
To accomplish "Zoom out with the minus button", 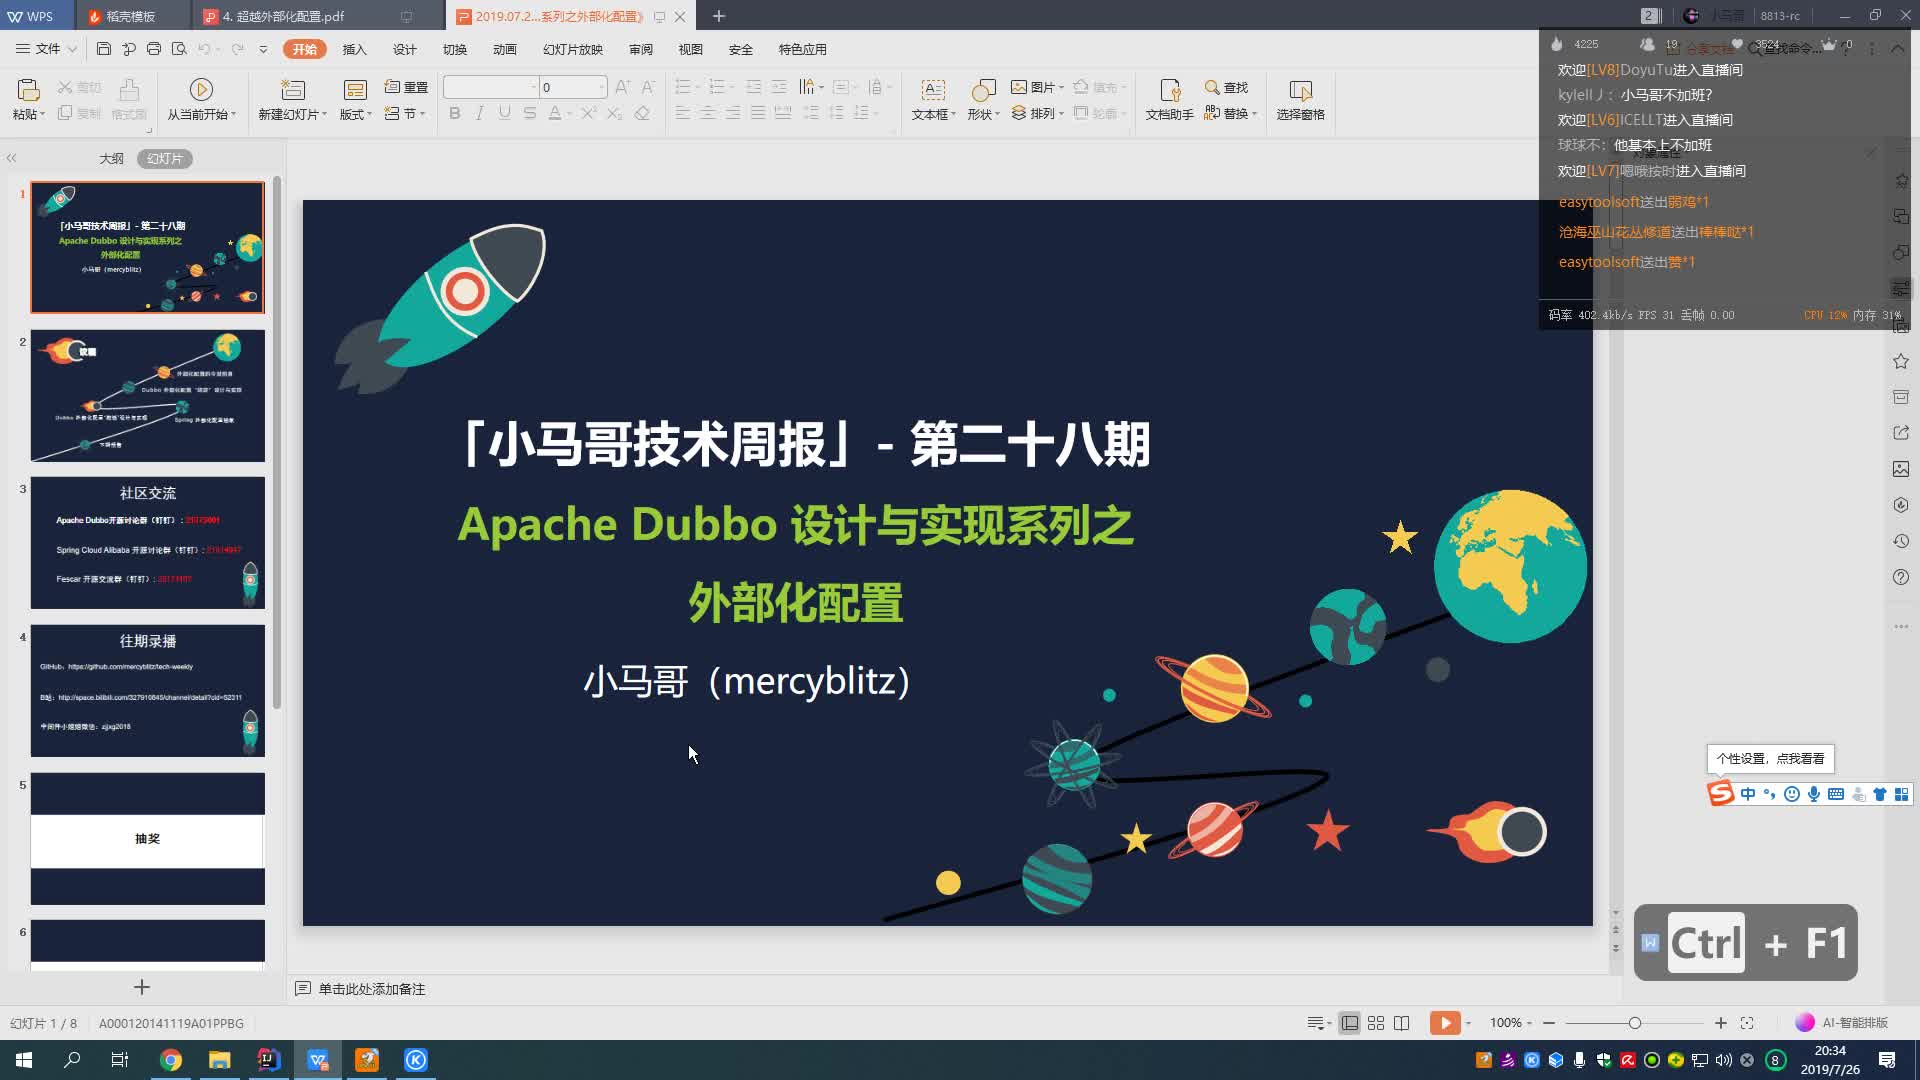I will tap(1549, 1023).
